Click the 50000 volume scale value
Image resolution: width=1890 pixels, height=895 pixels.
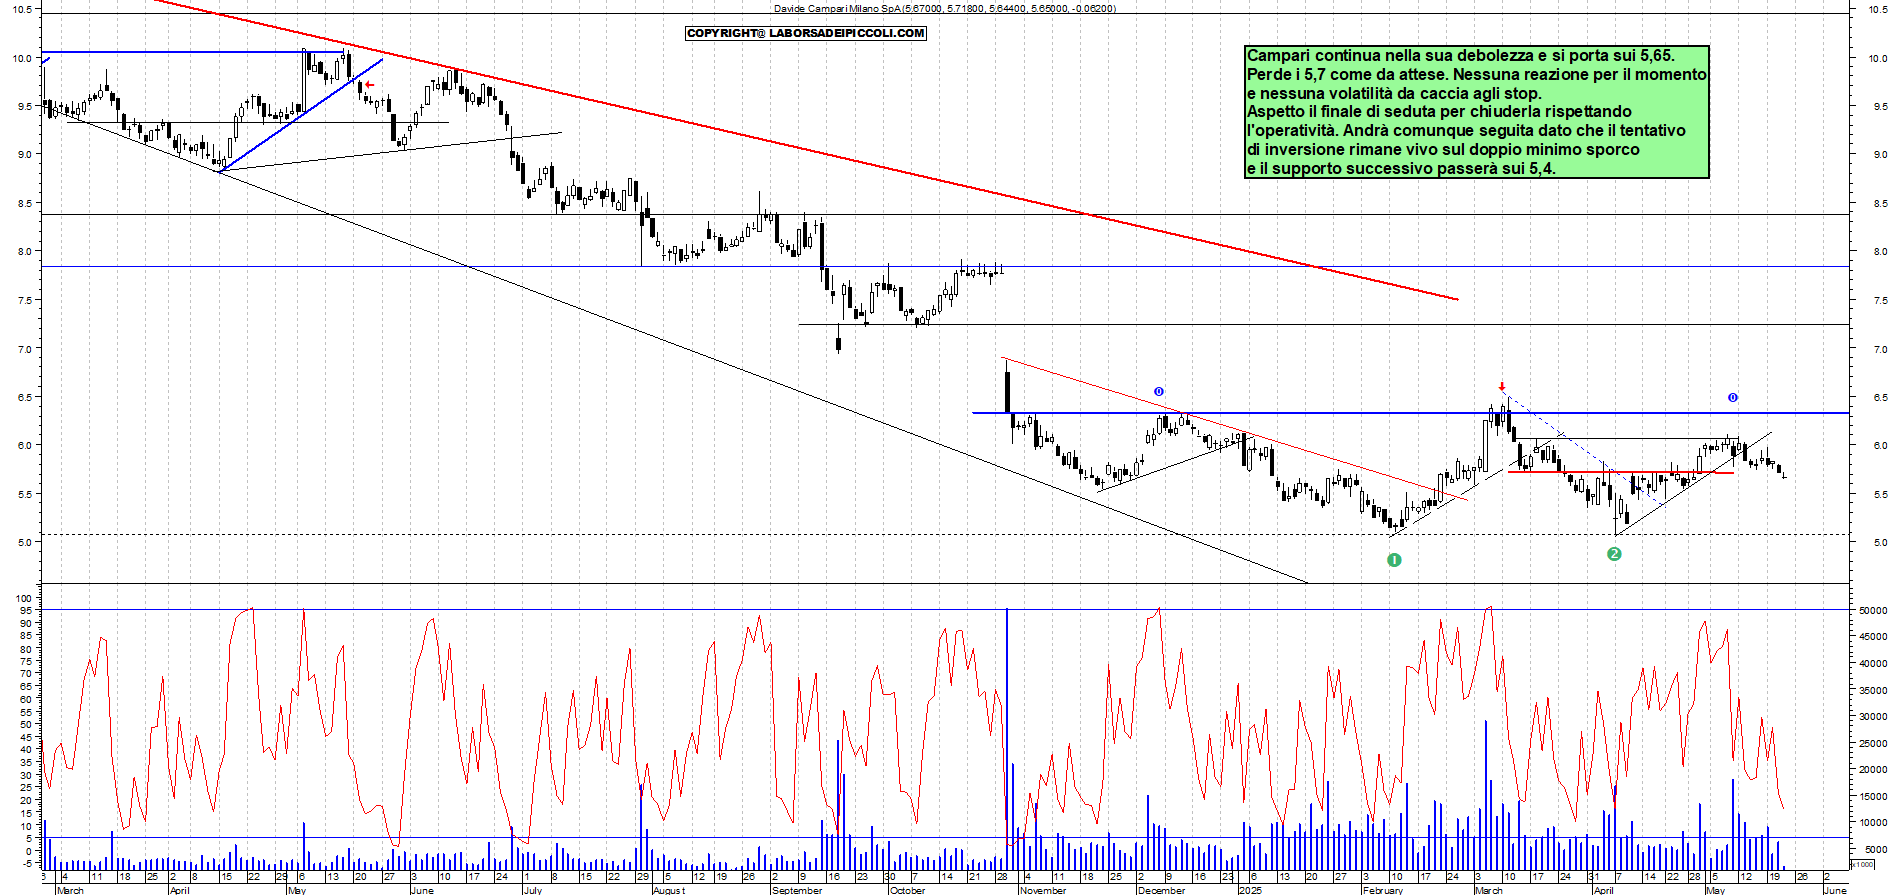click(x=1873, y=610)
